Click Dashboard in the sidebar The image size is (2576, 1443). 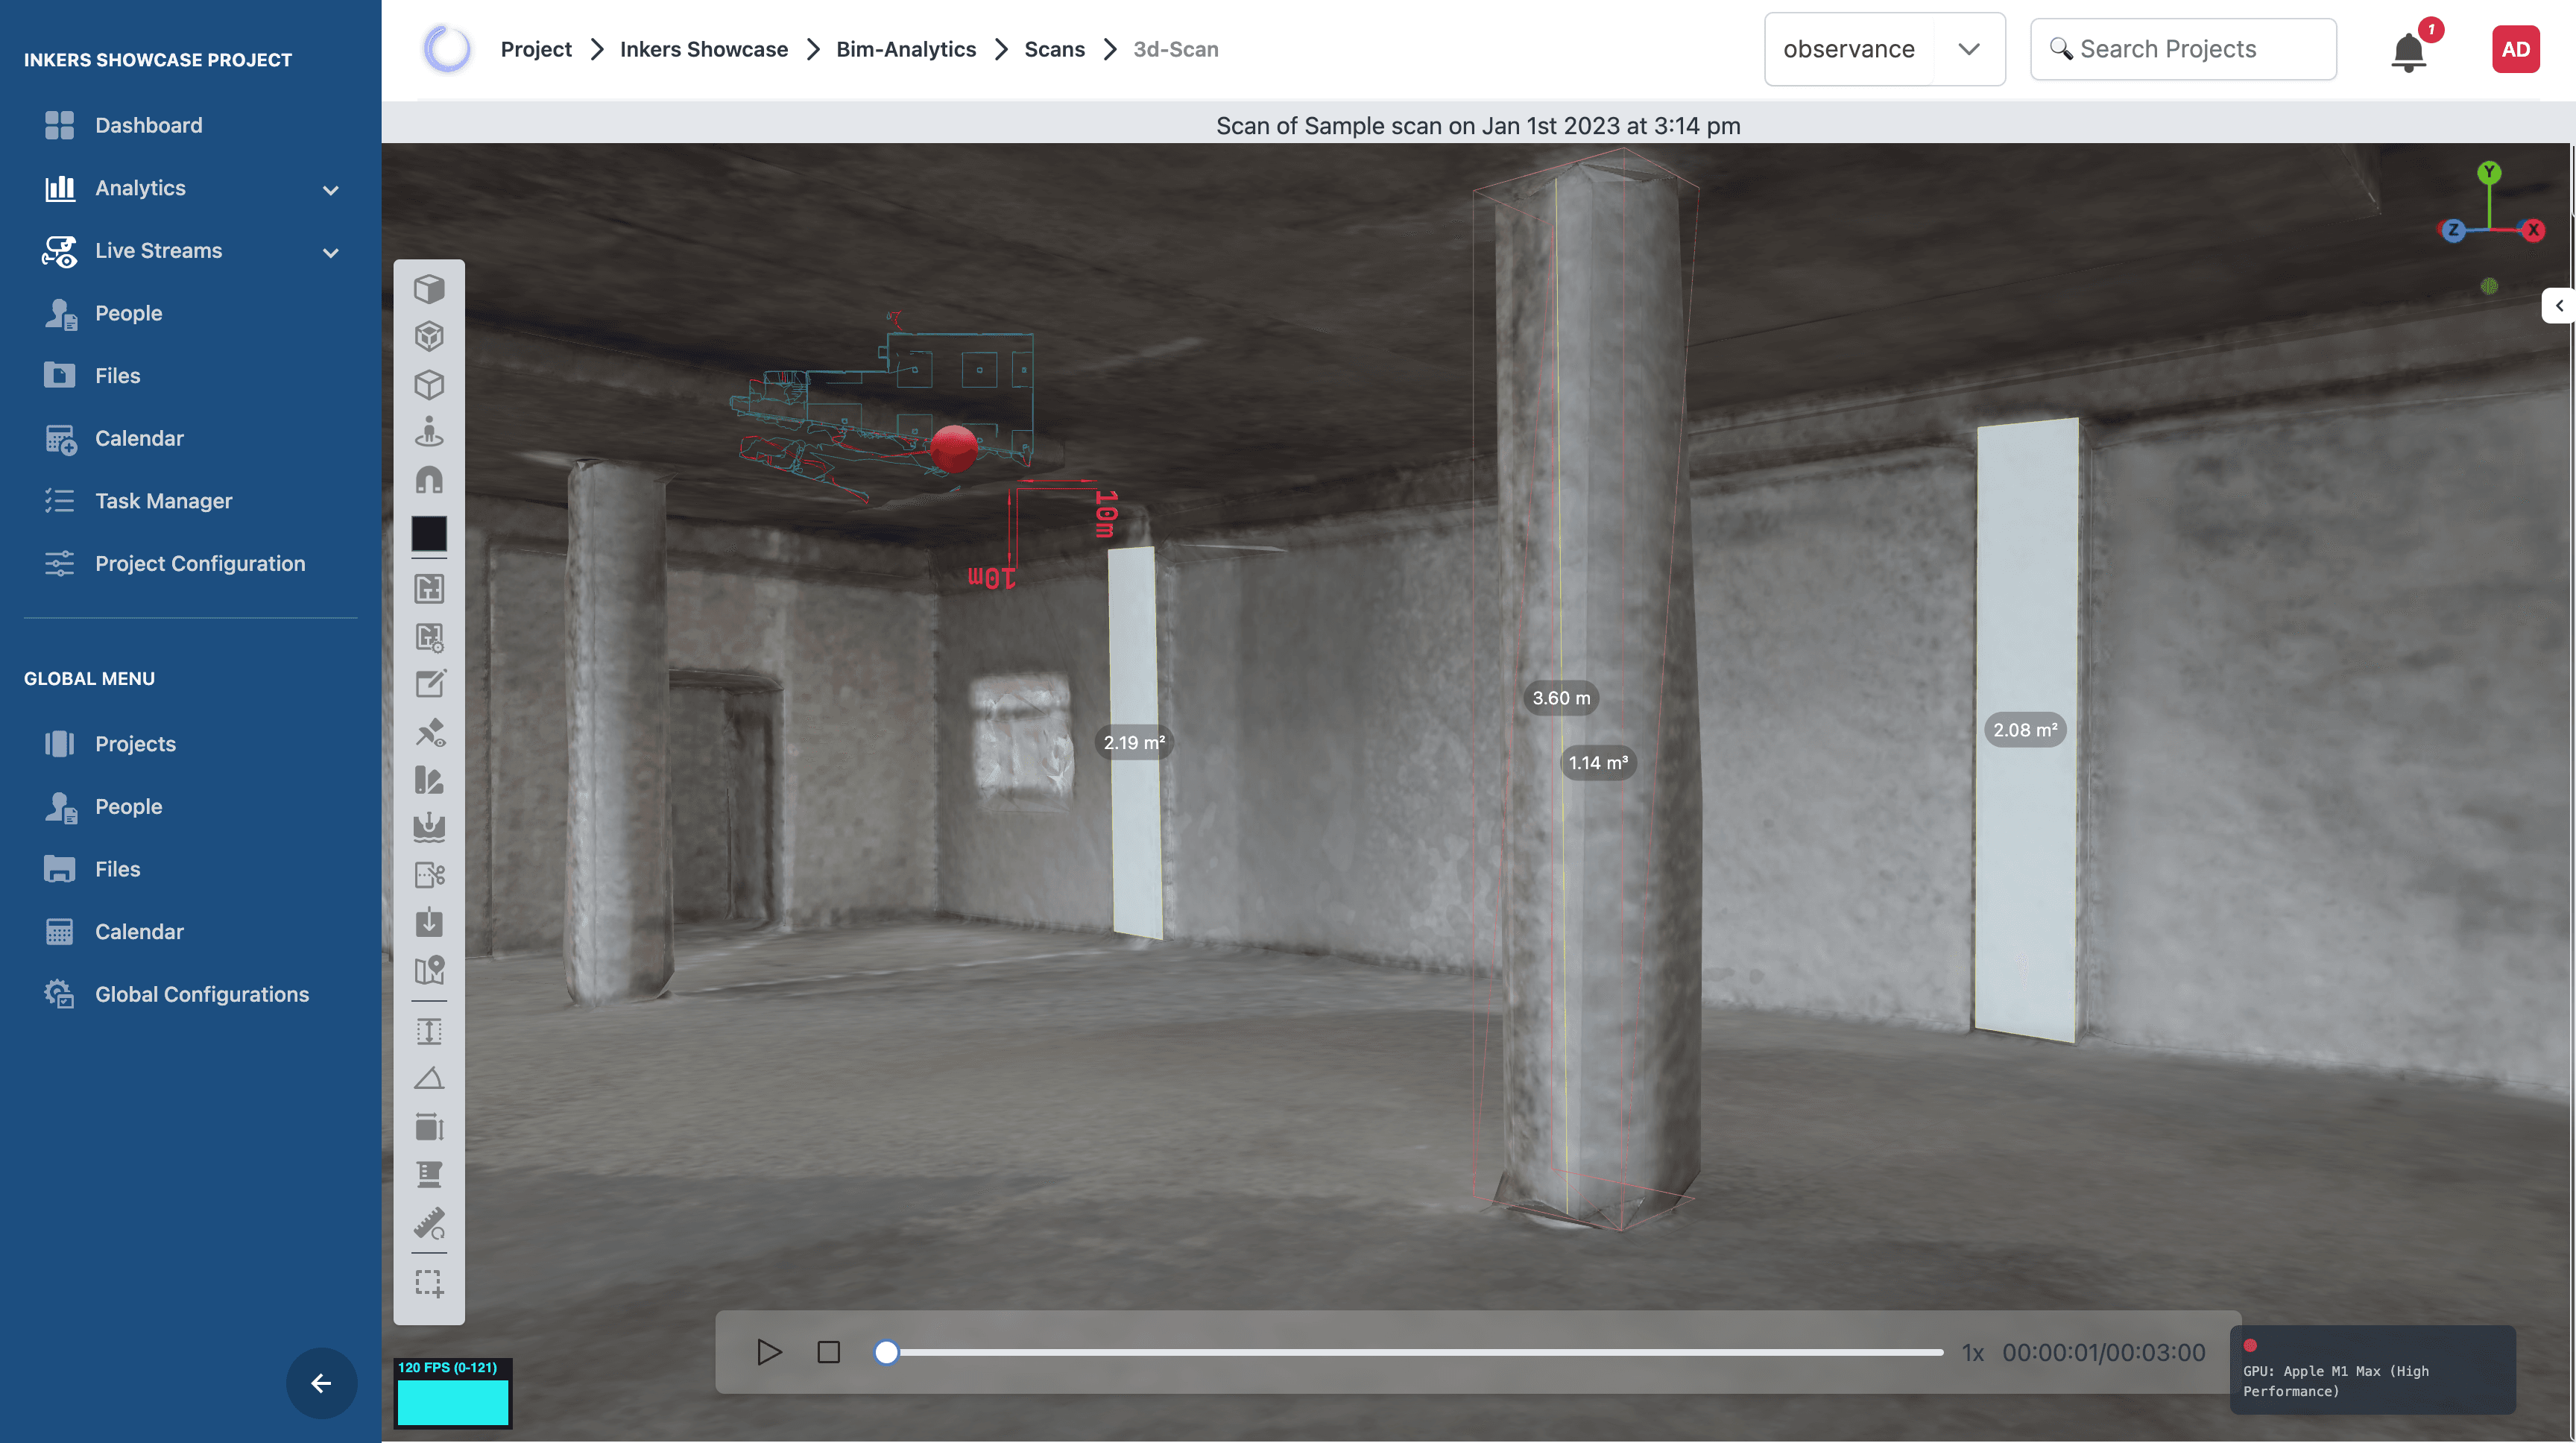148,125
